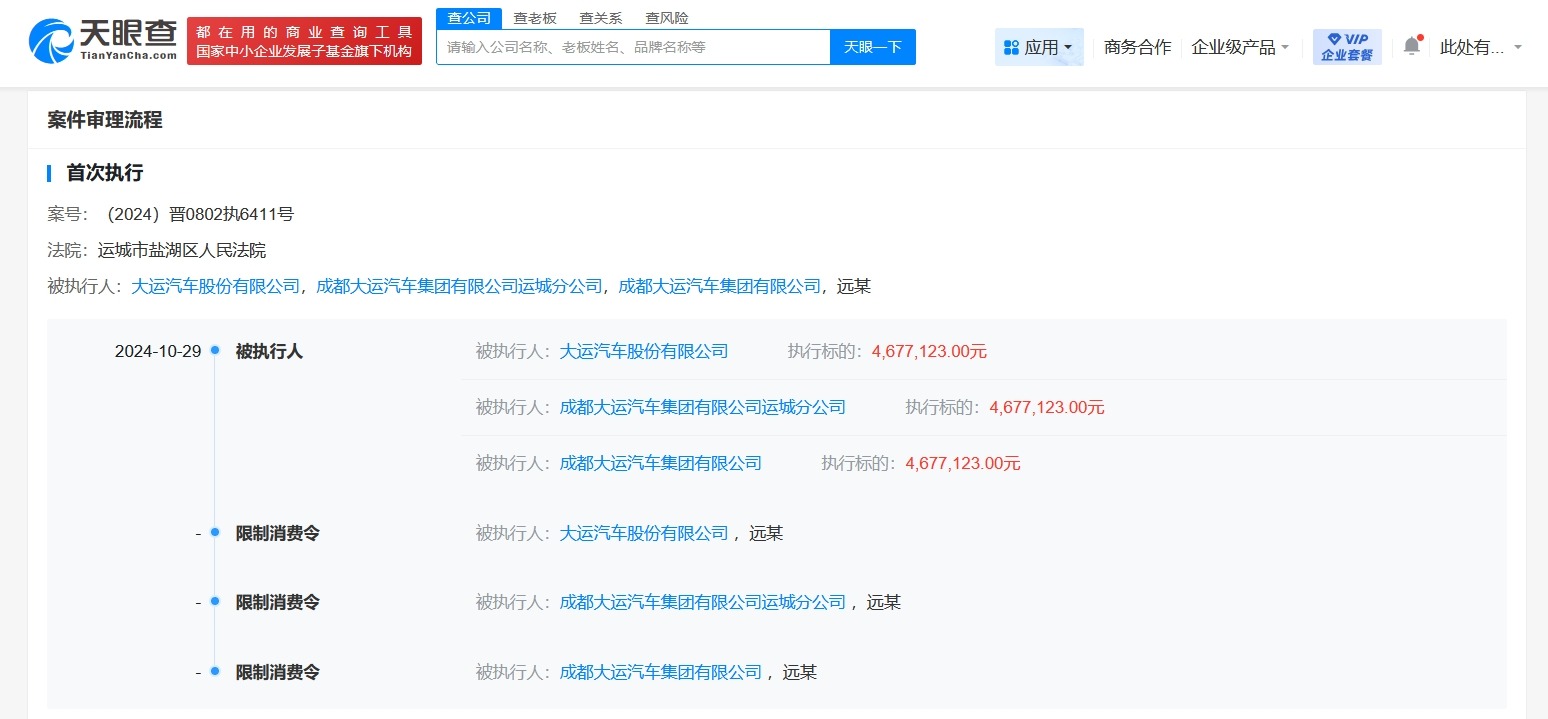
Task: Click the red promotional banner next to the logo
Action: [304, 40]
